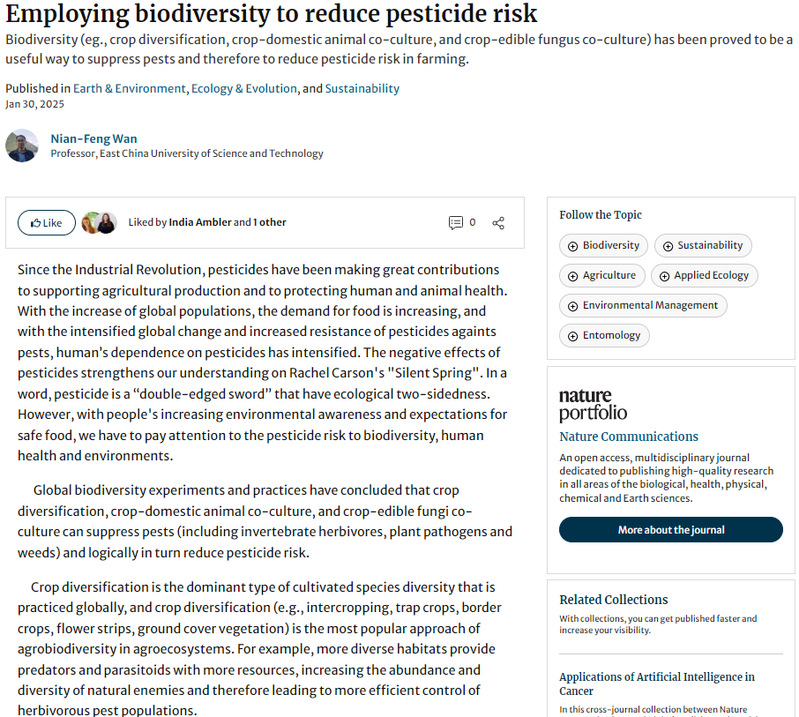This screenshot has height=717, width=799.
Task: Follow the Biodiversity topic
Action: point(603,246)
